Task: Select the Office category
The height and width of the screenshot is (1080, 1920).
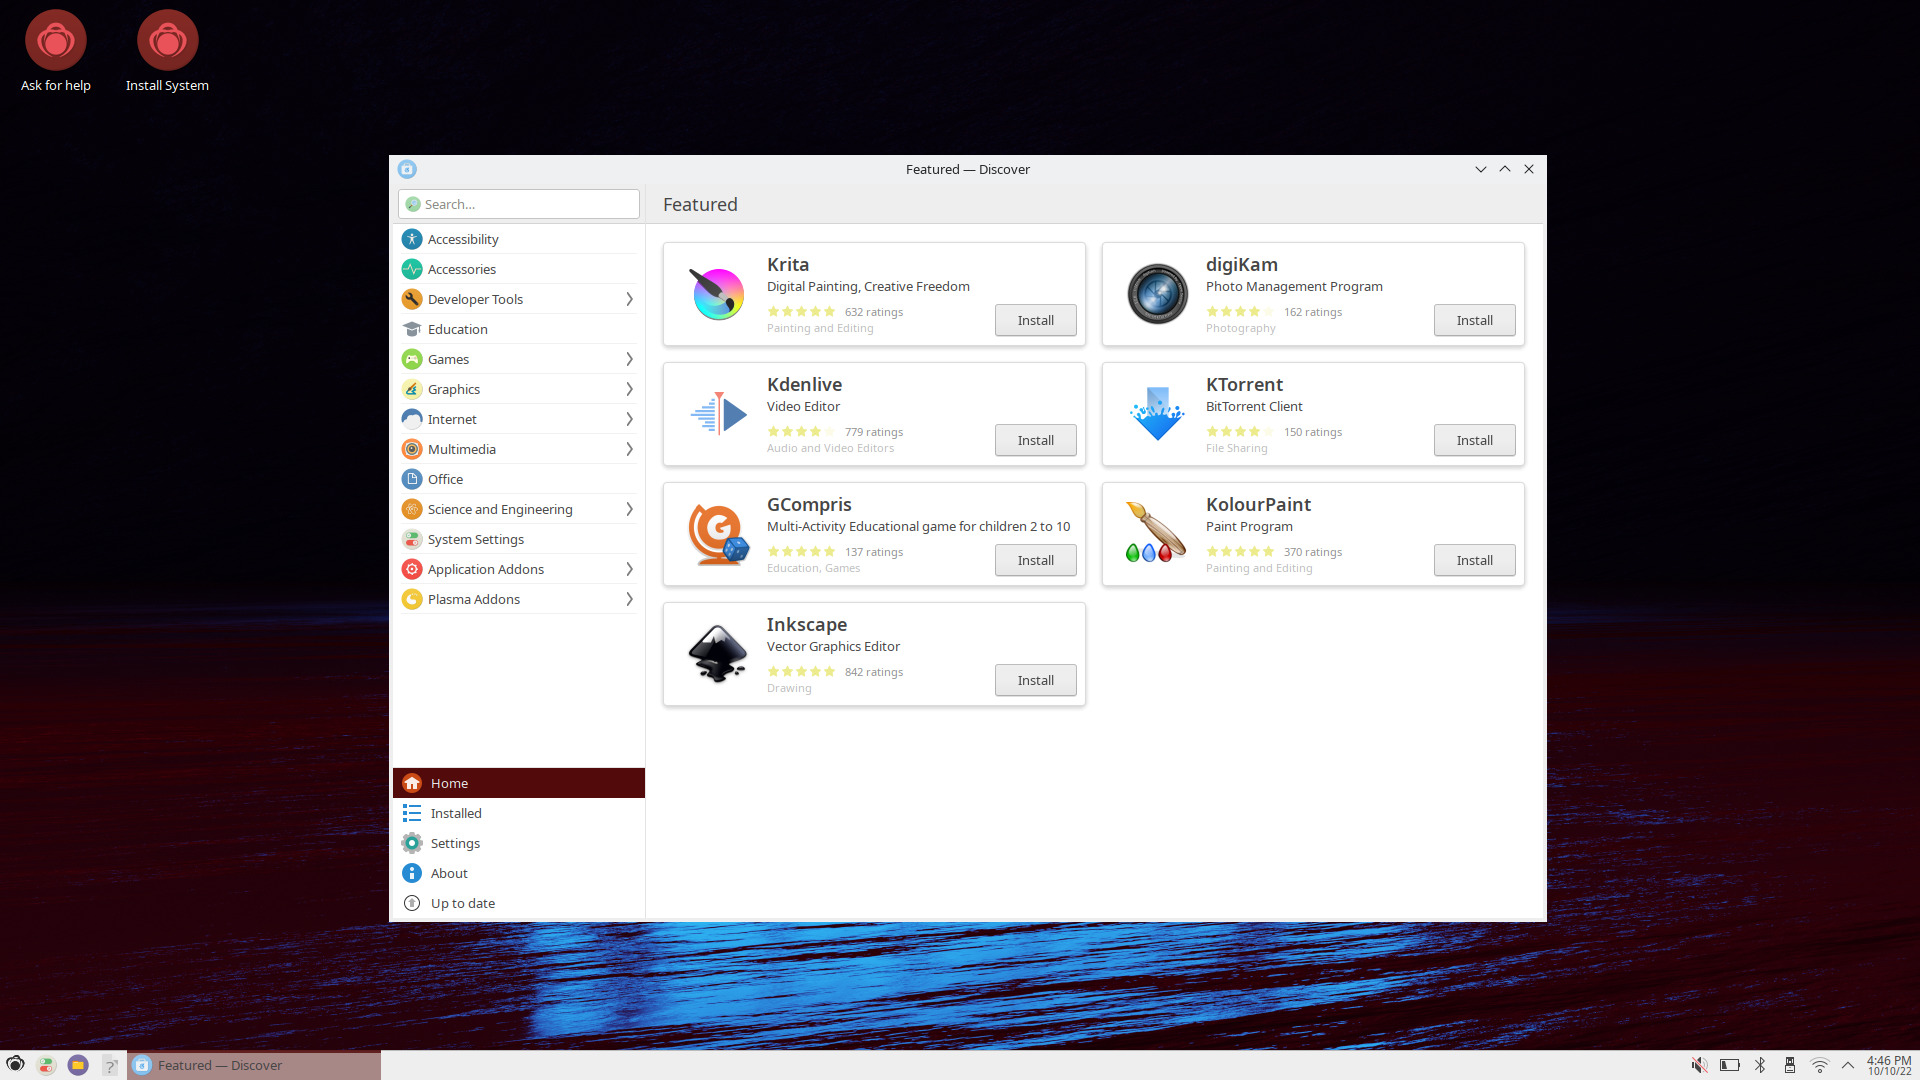Action: (x=445, y=479)
